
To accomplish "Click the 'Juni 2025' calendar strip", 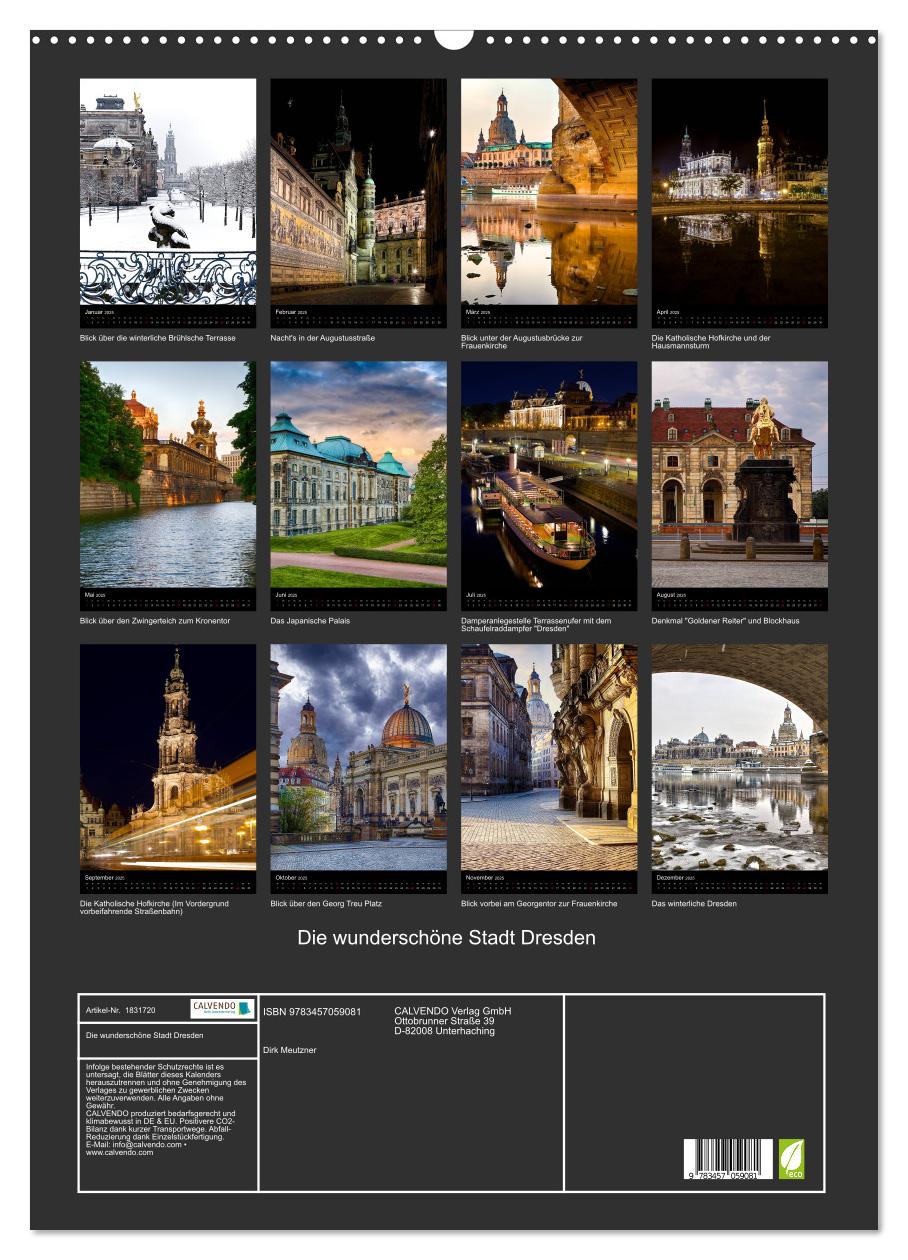I will coord(358,600).
